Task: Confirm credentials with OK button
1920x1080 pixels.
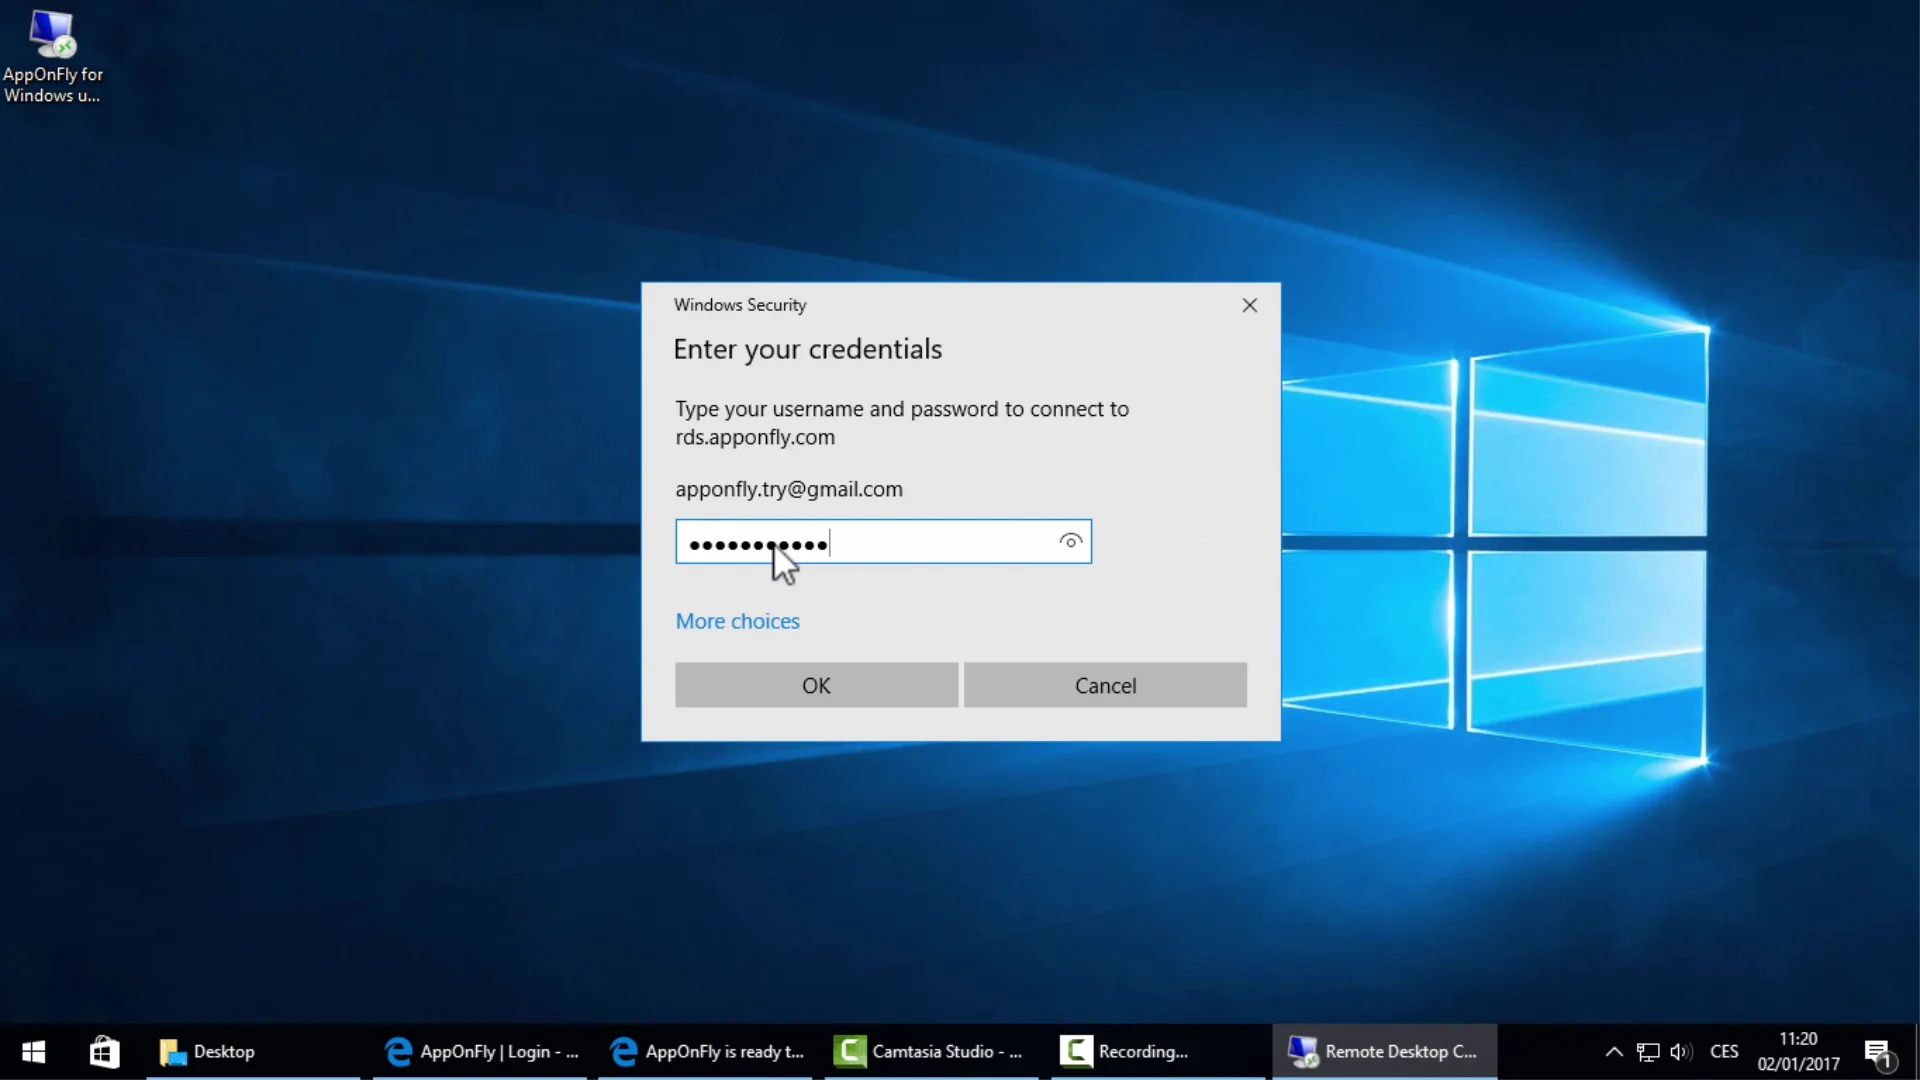Action: coord(816,685)
